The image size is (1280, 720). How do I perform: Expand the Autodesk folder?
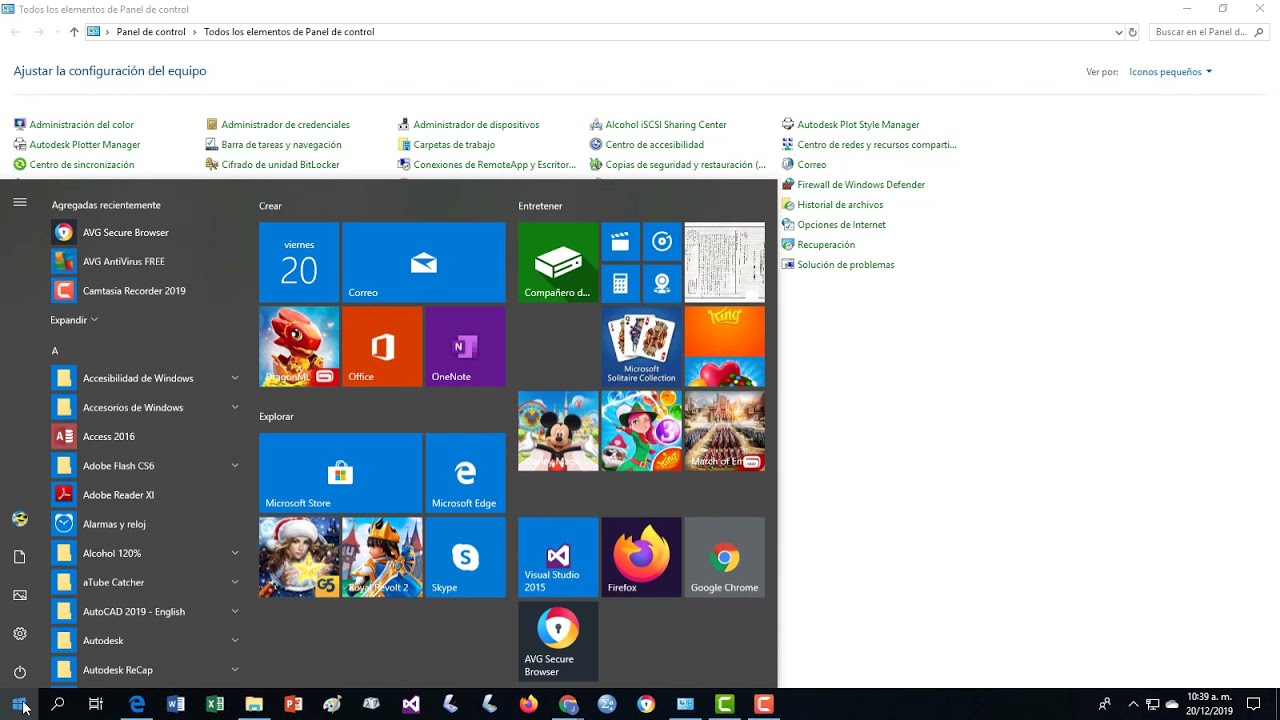pos(145,640)
